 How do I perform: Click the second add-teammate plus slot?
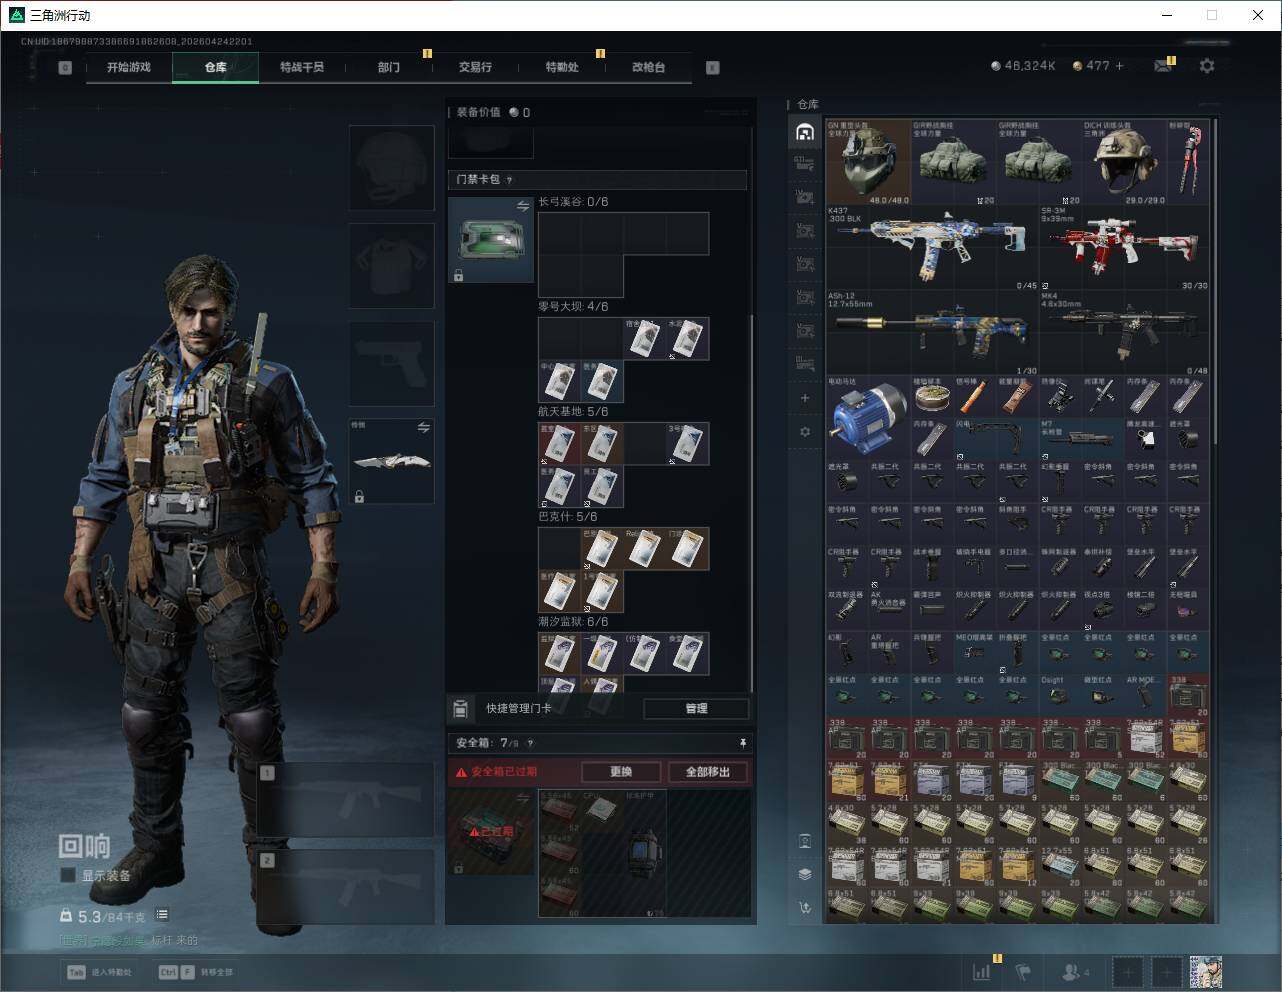pyautogui.click(x=1166, y=971)
